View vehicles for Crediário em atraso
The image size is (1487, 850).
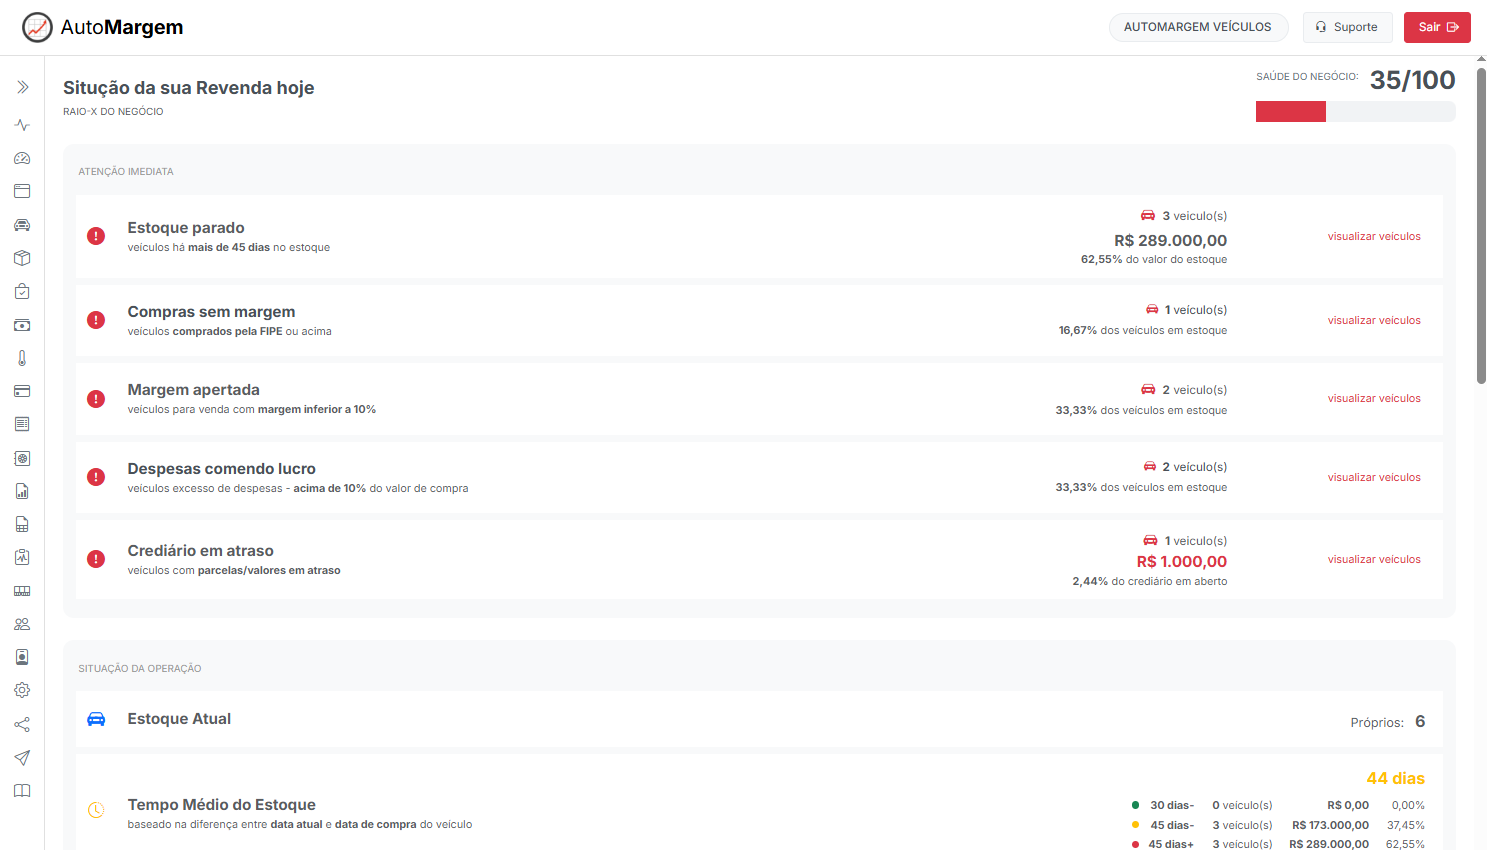pos(1373,560)
